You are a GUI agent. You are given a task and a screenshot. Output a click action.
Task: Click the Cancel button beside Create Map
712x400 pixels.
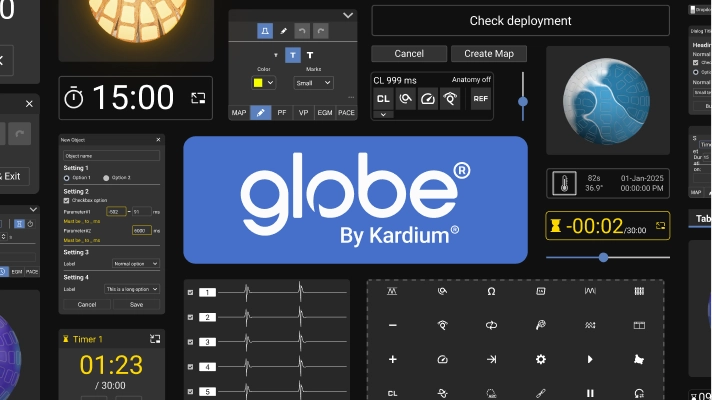click(409, 54)
